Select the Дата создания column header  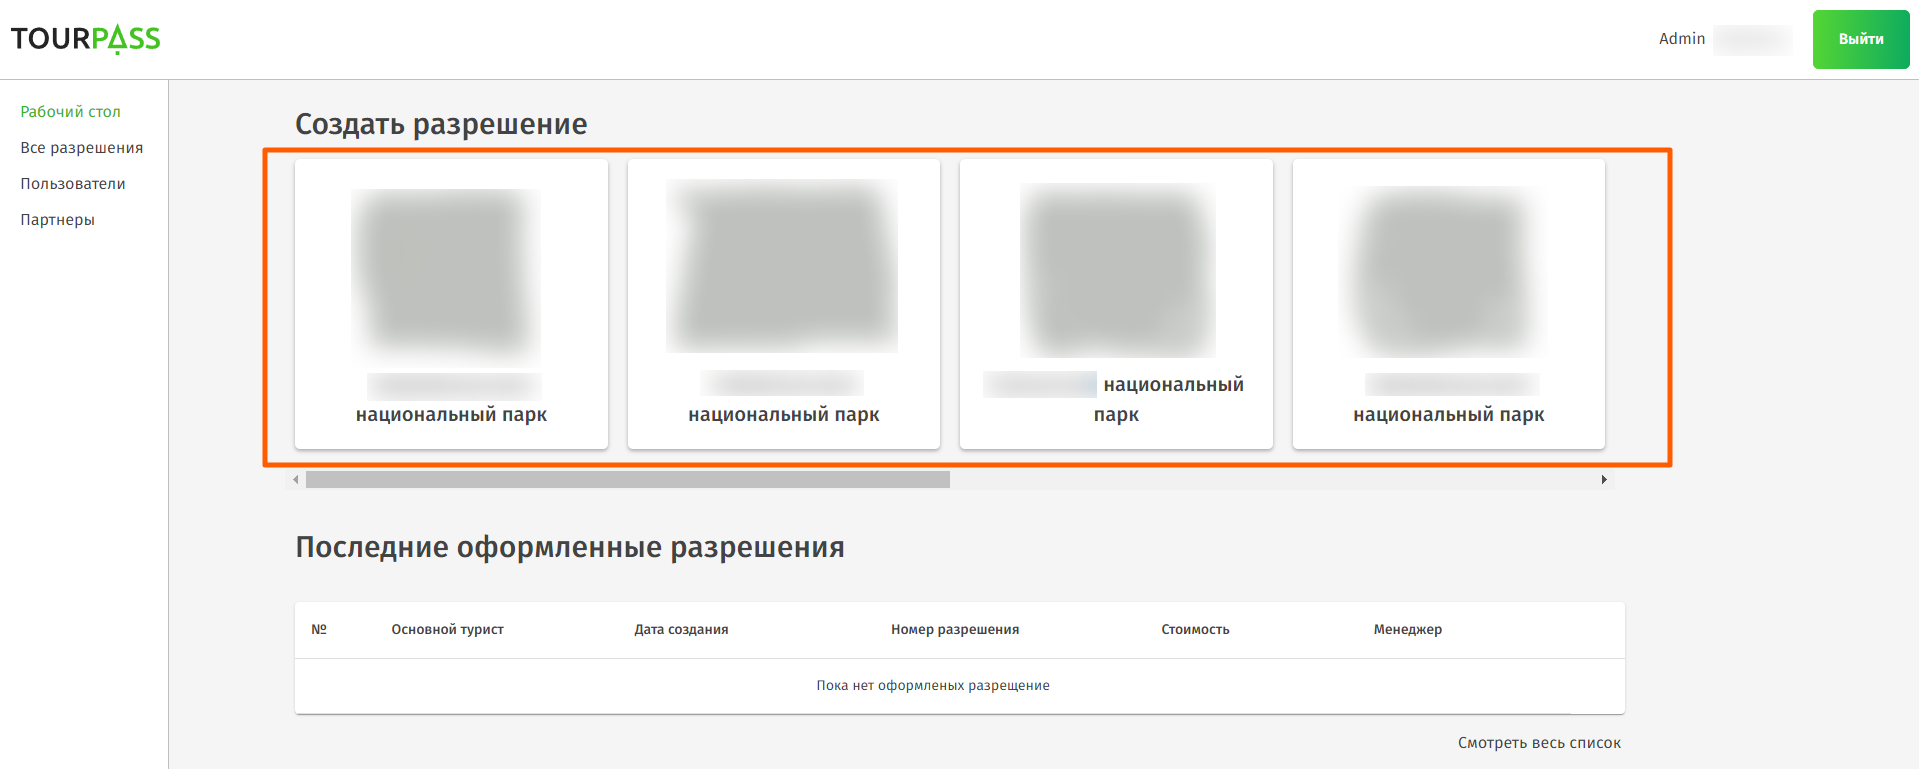point(681,630)
